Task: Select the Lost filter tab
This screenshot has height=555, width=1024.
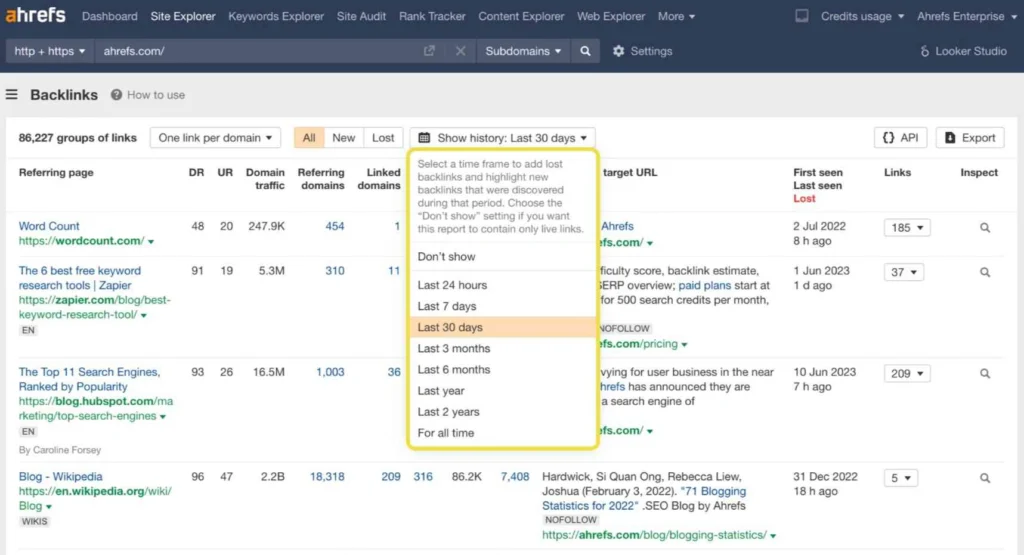Action: (x=383, y=138)
